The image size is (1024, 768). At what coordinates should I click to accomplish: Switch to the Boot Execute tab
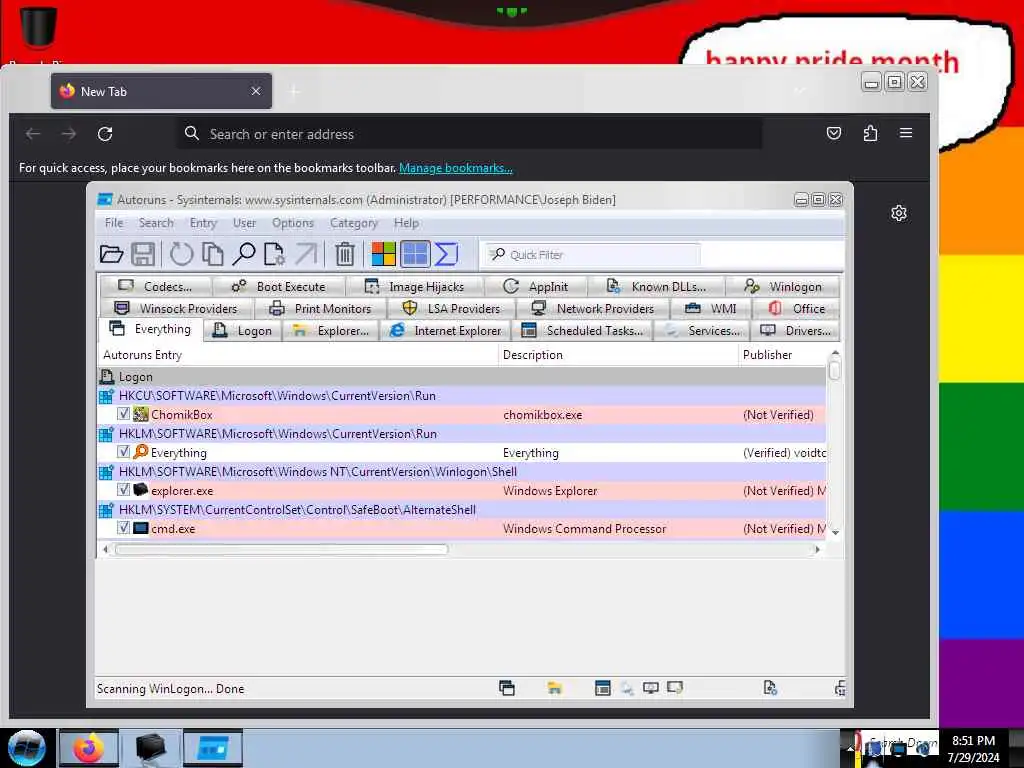(278, 287)
